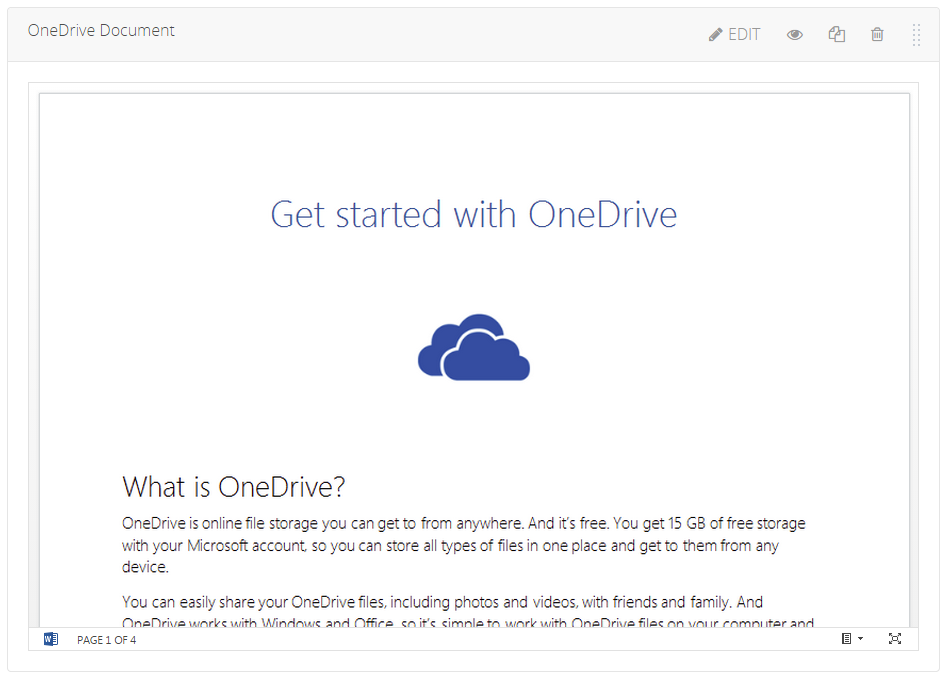The width and height of the screenshot is (946, 681).
Task: Click the EDIT pencil button
Action: (x=734, y=34)
